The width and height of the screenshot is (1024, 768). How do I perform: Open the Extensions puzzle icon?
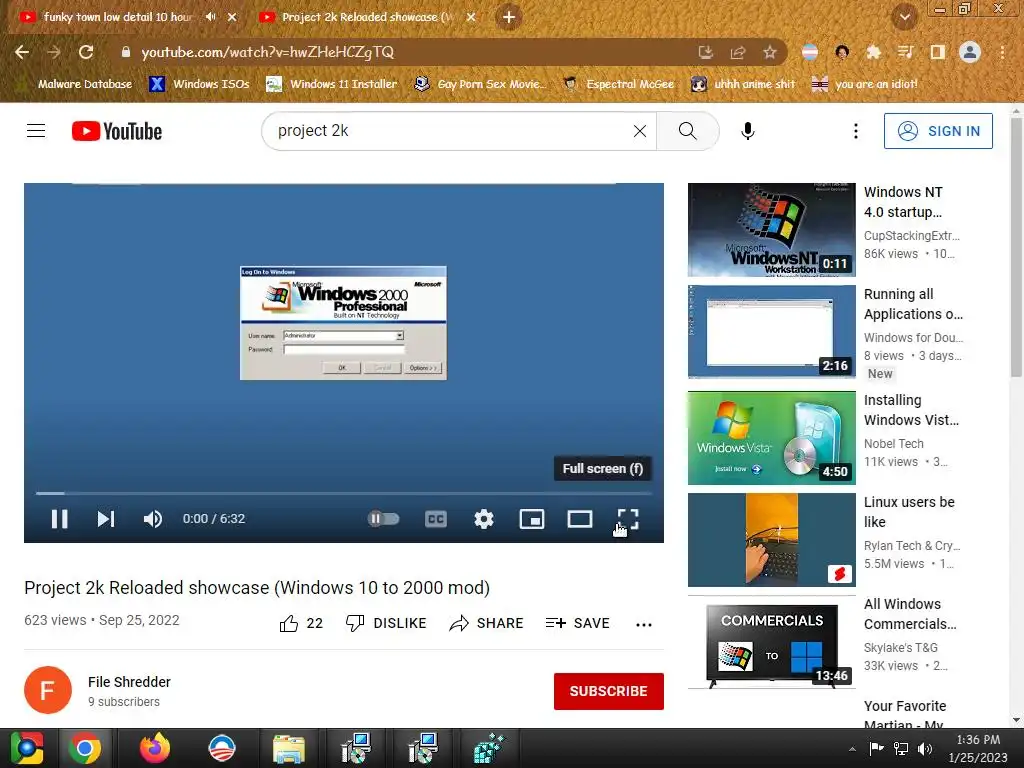[x=873, y=52]
